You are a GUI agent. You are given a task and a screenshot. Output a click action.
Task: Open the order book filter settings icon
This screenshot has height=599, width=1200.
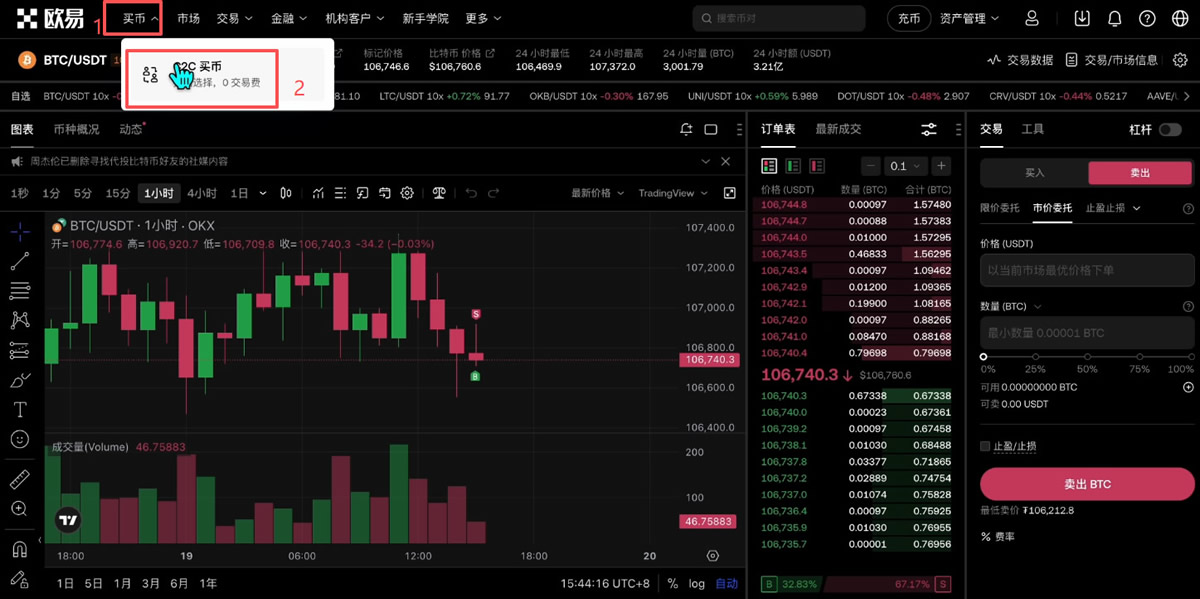coord(929,130)
